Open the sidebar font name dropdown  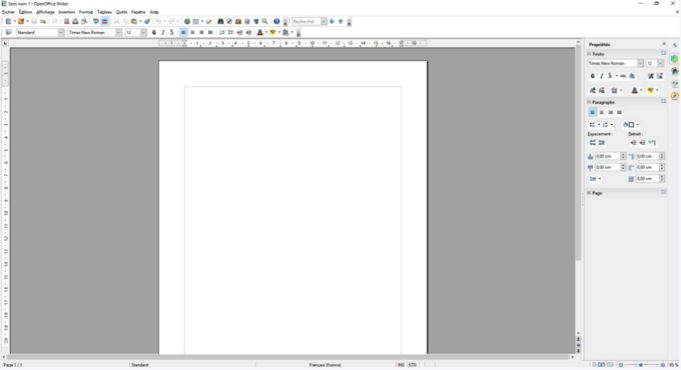[x=640, y=63]
